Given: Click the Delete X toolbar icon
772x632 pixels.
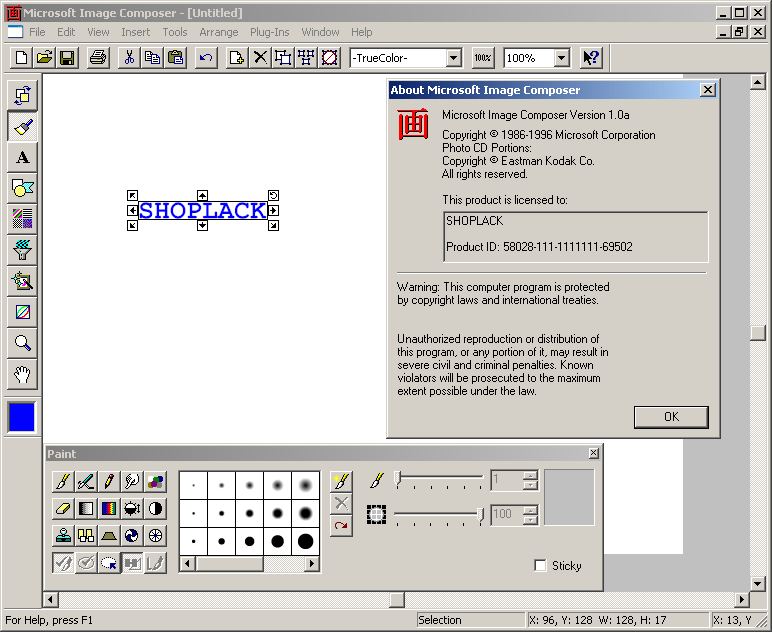Looking at the screenshot, I should [260, 58].
